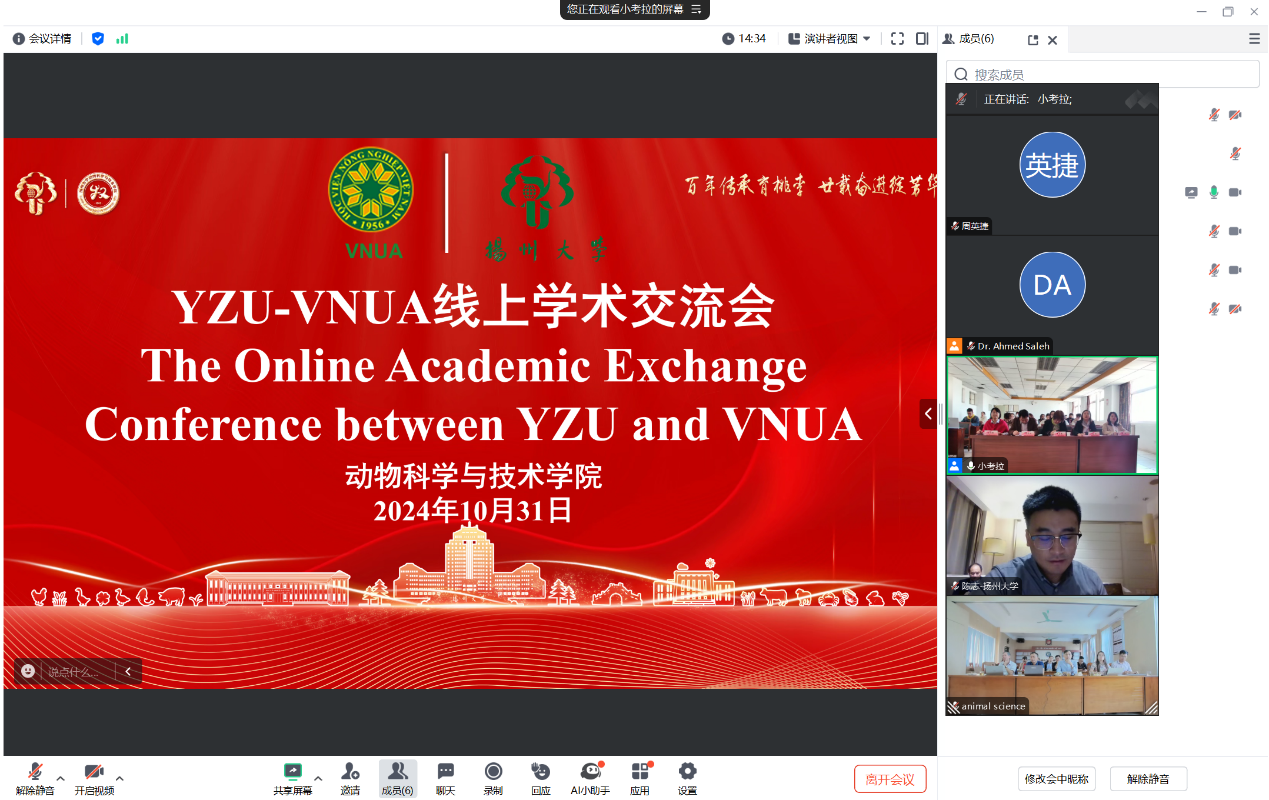Open the AI小助手 assistant
The width and height of the screenshot is (1269, 800).
(590, 777)
